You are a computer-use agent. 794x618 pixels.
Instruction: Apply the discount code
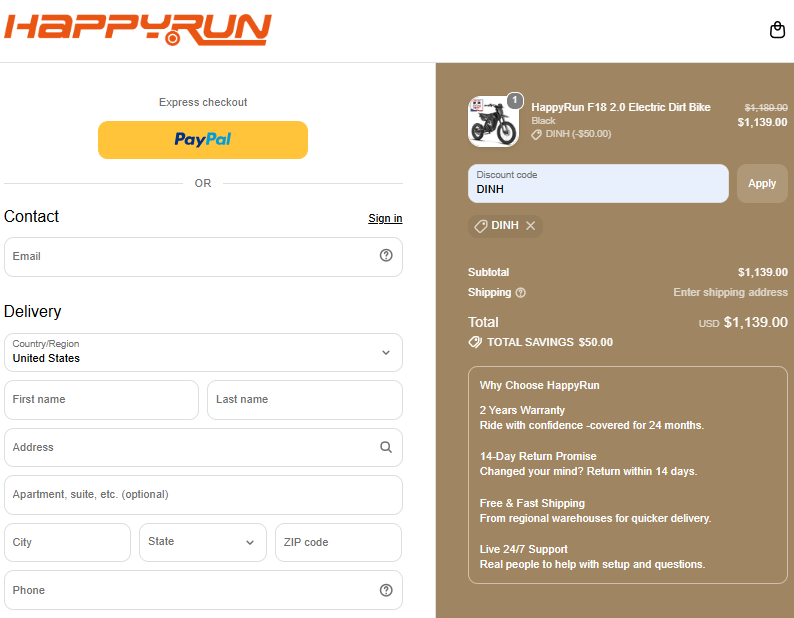762,183
